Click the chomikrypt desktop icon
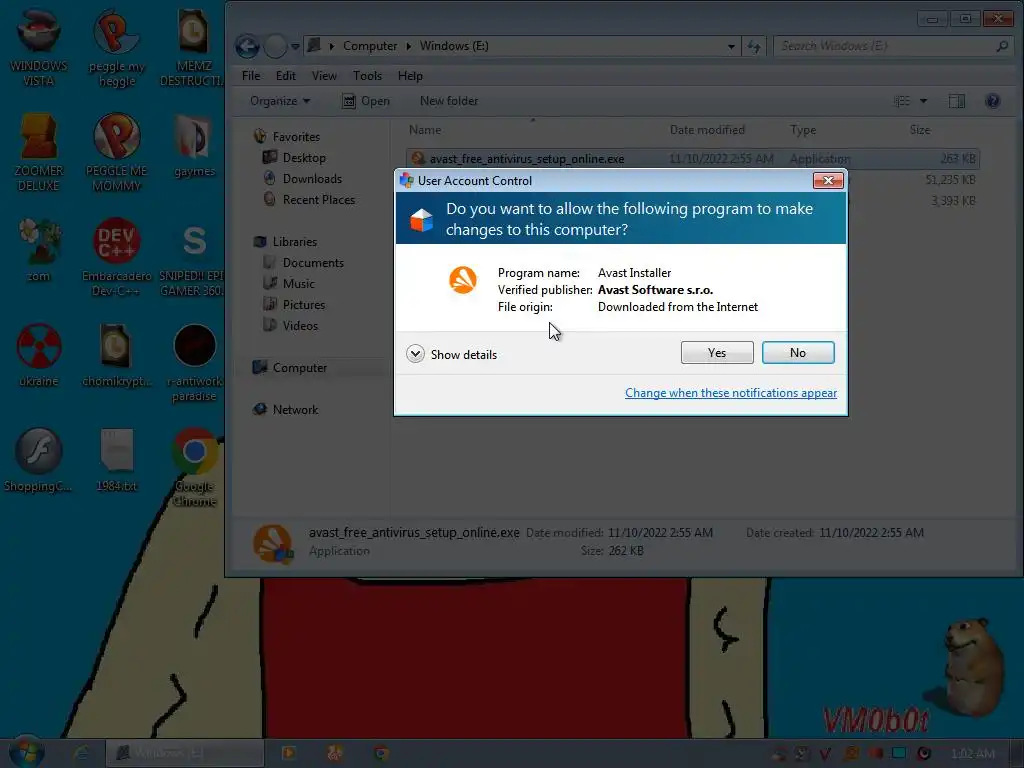 116,355
